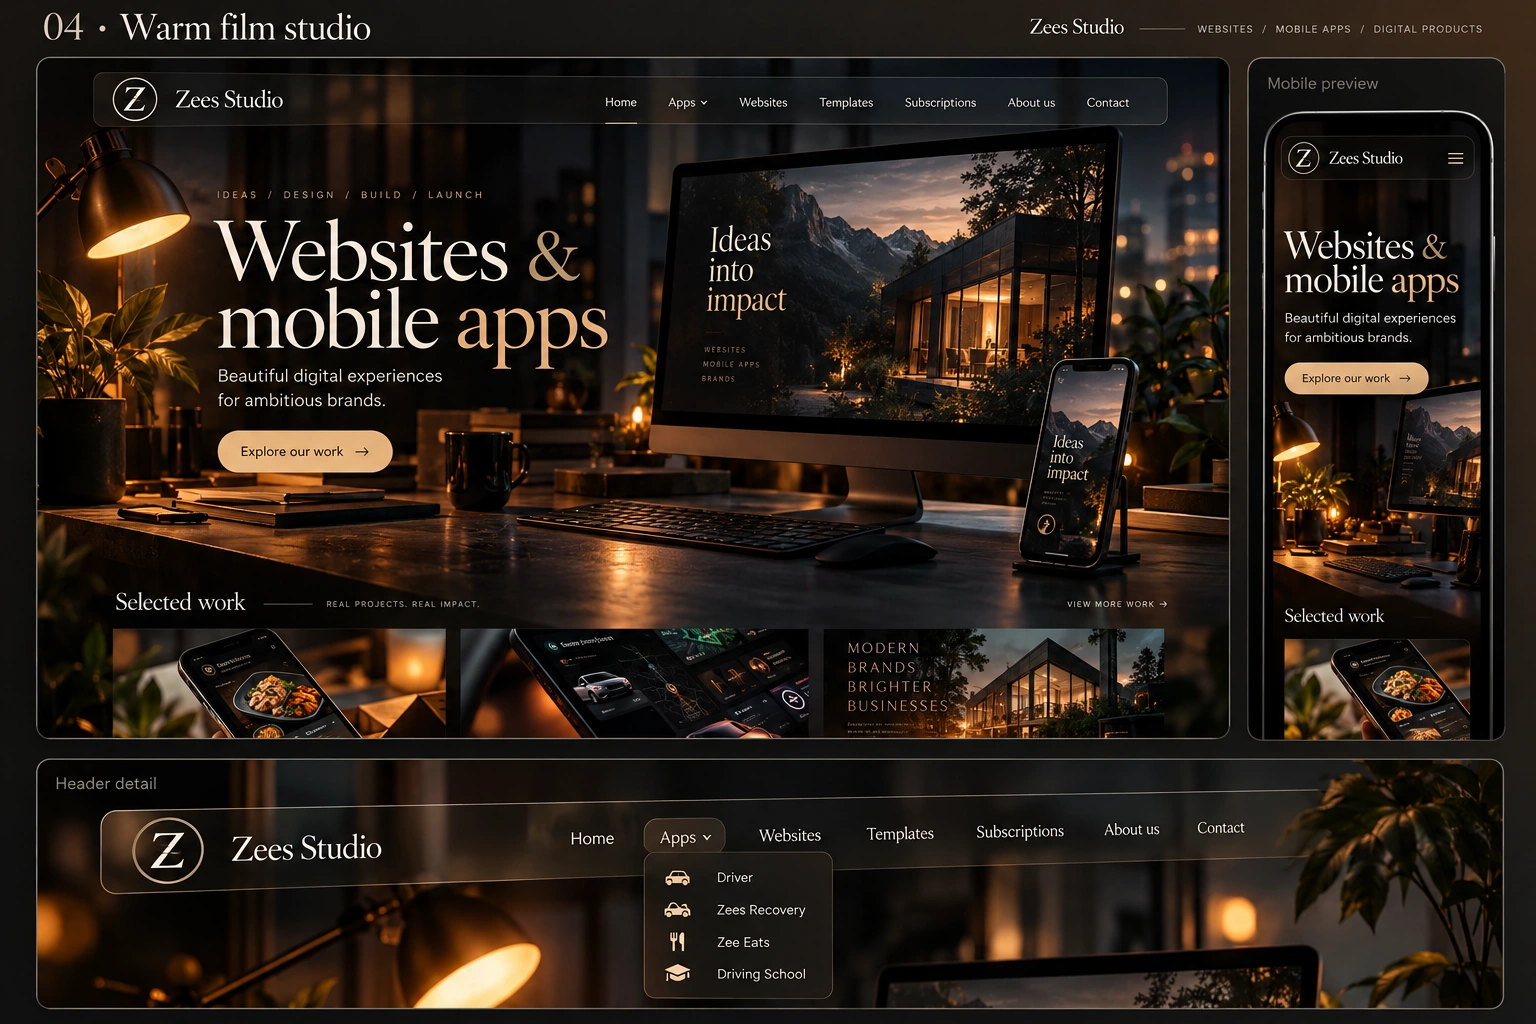Select Zees Recovery from the Apps dropdown
The image size is (1536, 1024).
[738, 910]
